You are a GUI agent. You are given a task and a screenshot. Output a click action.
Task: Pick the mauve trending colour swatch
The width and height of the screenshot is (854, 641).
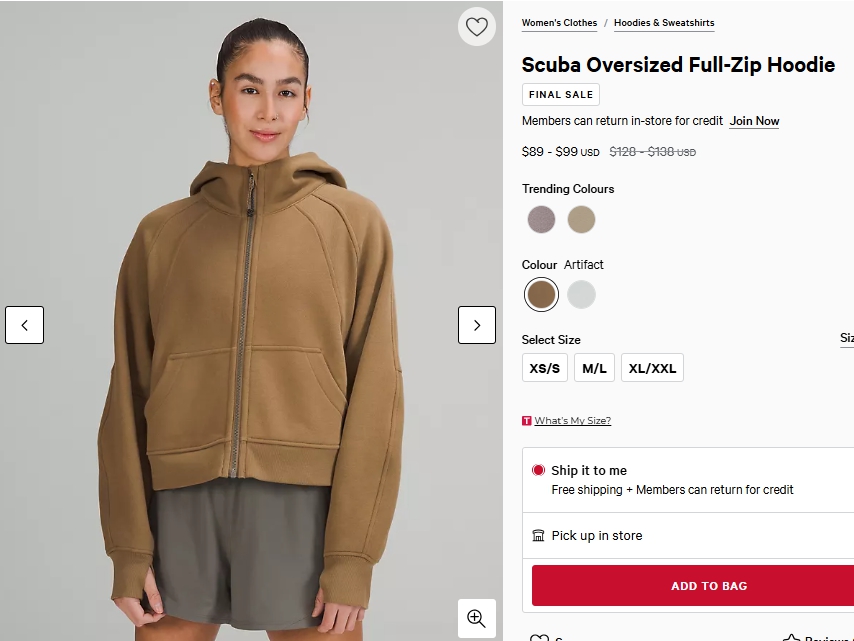541,219
